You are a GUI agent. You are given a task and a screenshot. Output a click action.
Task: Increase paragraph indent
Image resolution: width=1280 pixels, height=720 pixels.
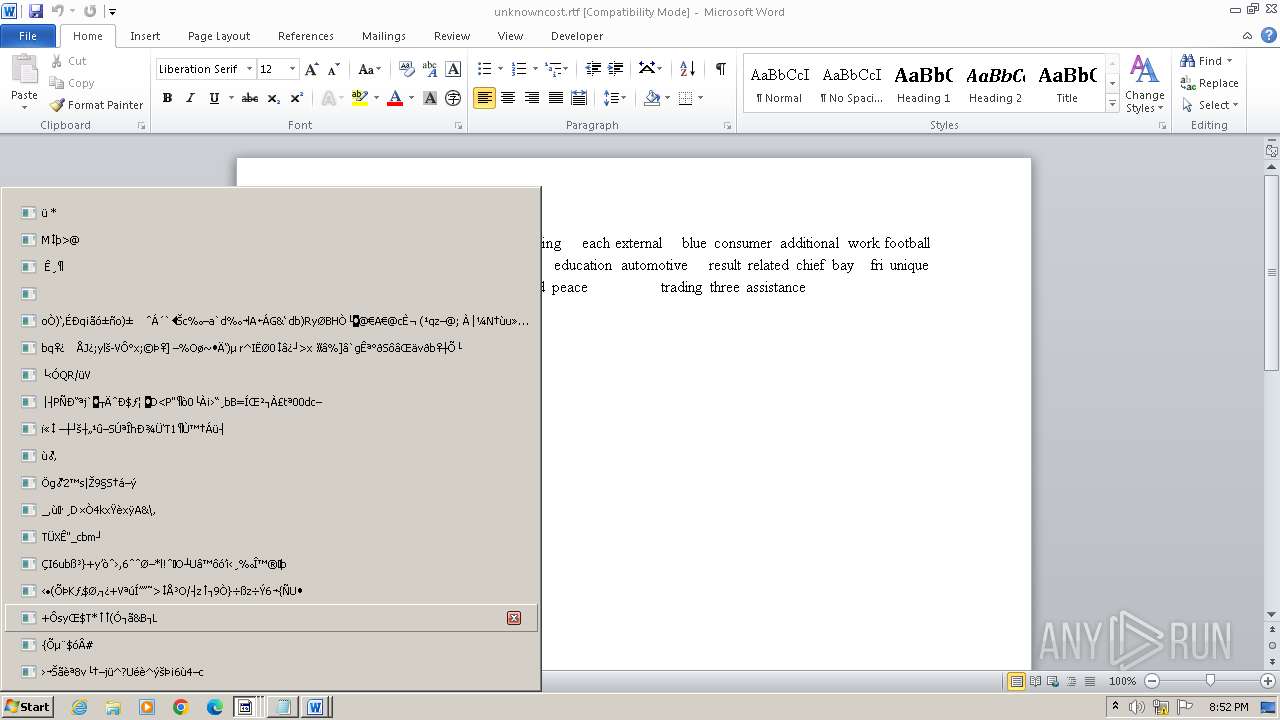[x=616, y=69]
